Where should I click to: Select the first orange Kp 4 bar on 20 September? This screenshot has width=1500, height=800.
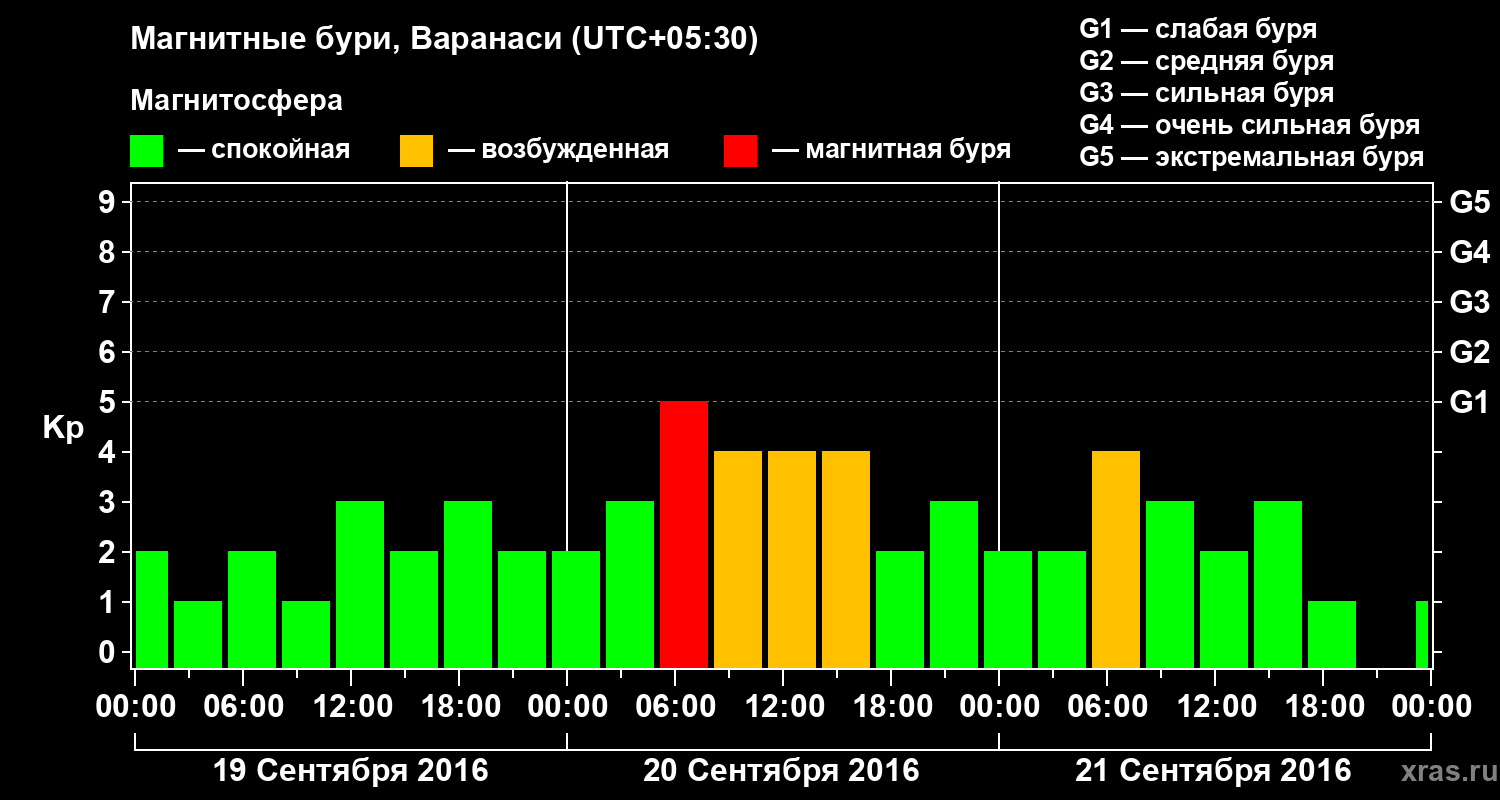[738, 559]
